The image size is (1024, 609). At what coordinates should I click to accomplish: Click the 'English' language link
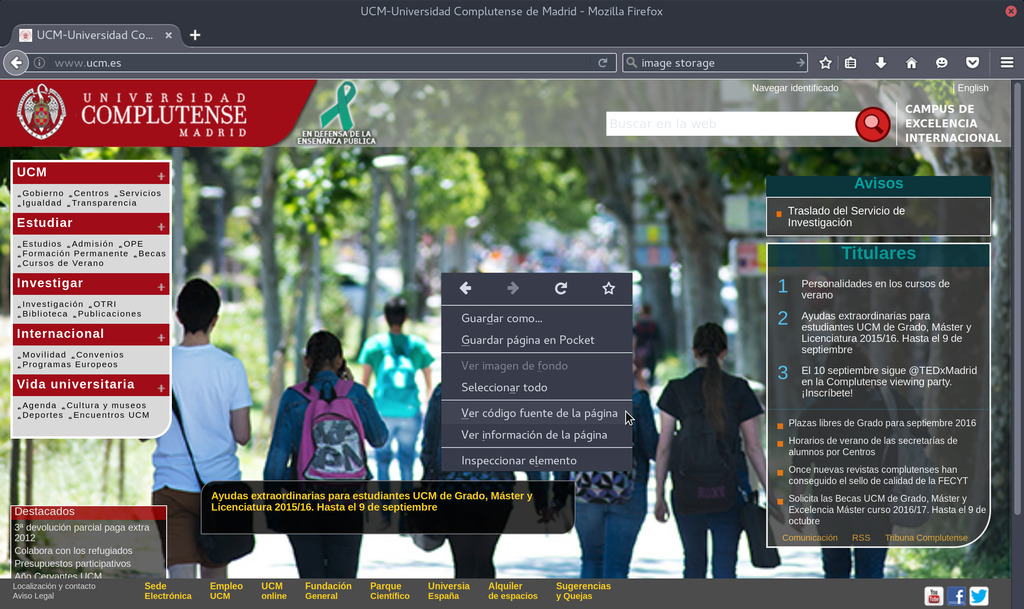coord(973,87)
